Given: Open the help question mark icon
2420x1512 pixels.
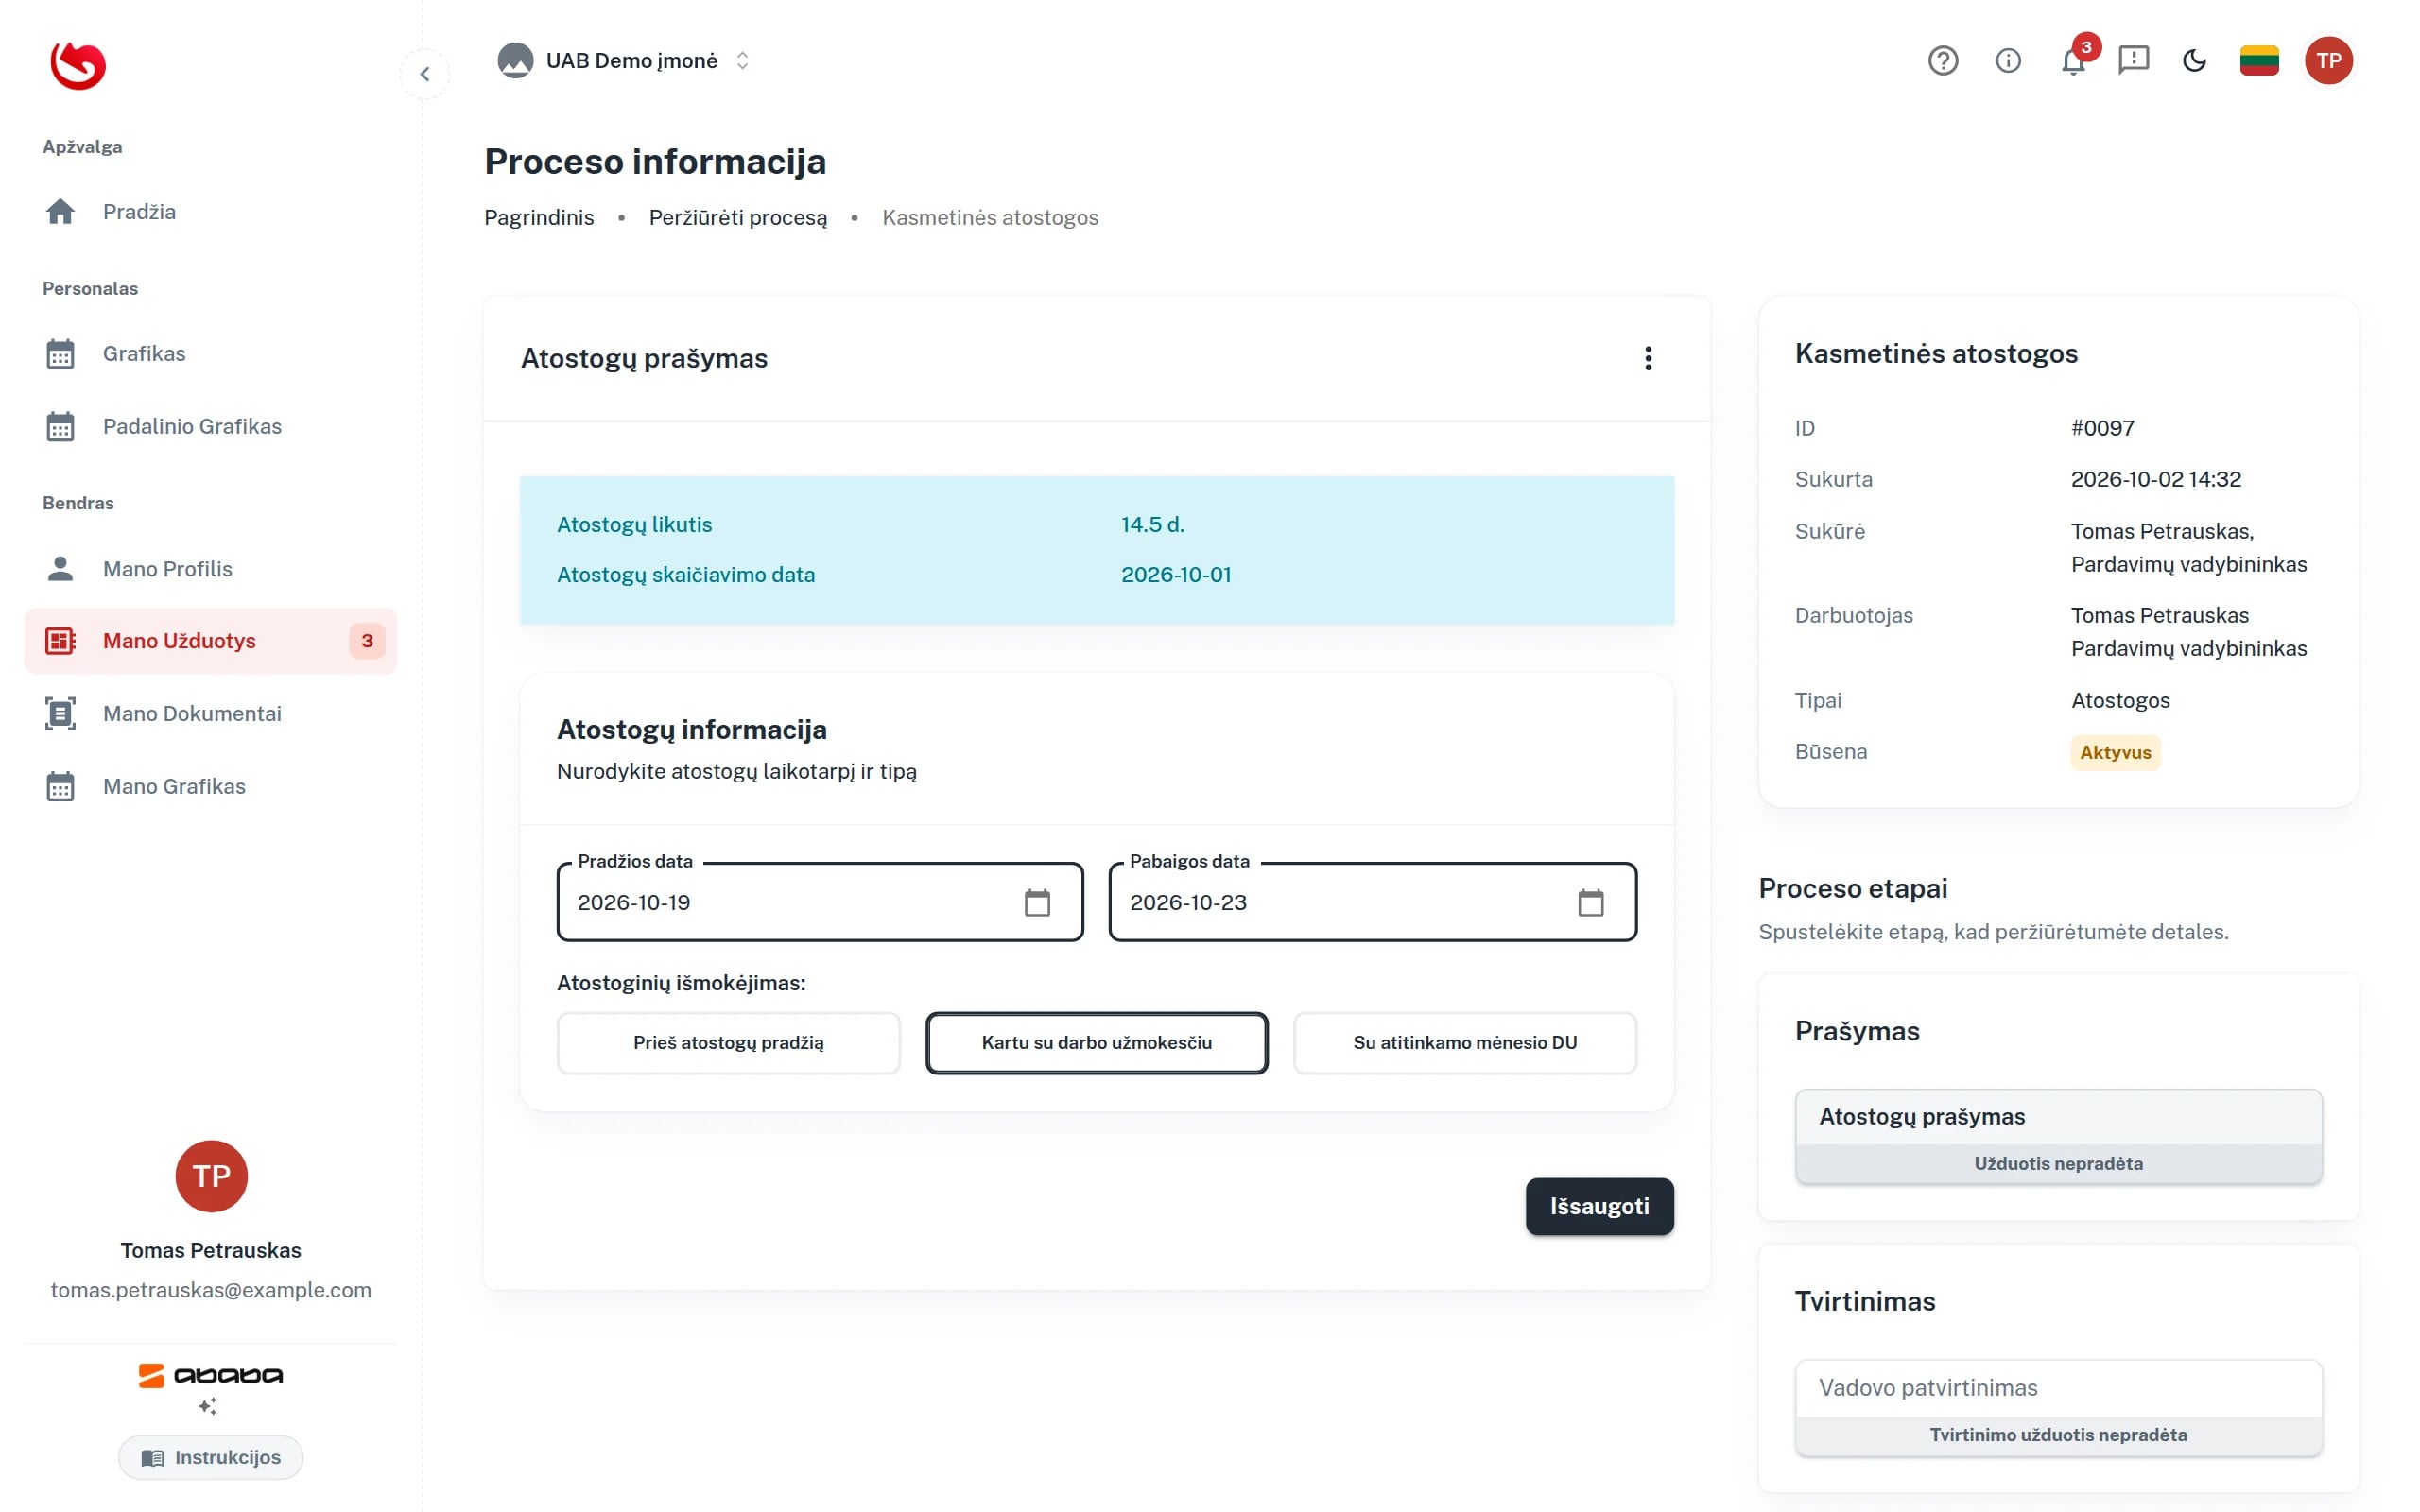Looking at the screenshot, I should [1942, 61].
